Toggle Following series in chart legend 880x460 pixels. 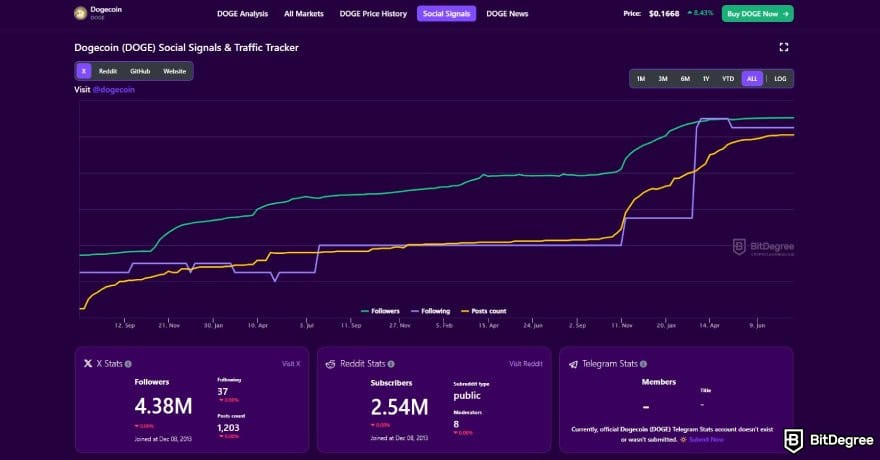(x=430, y=311)
